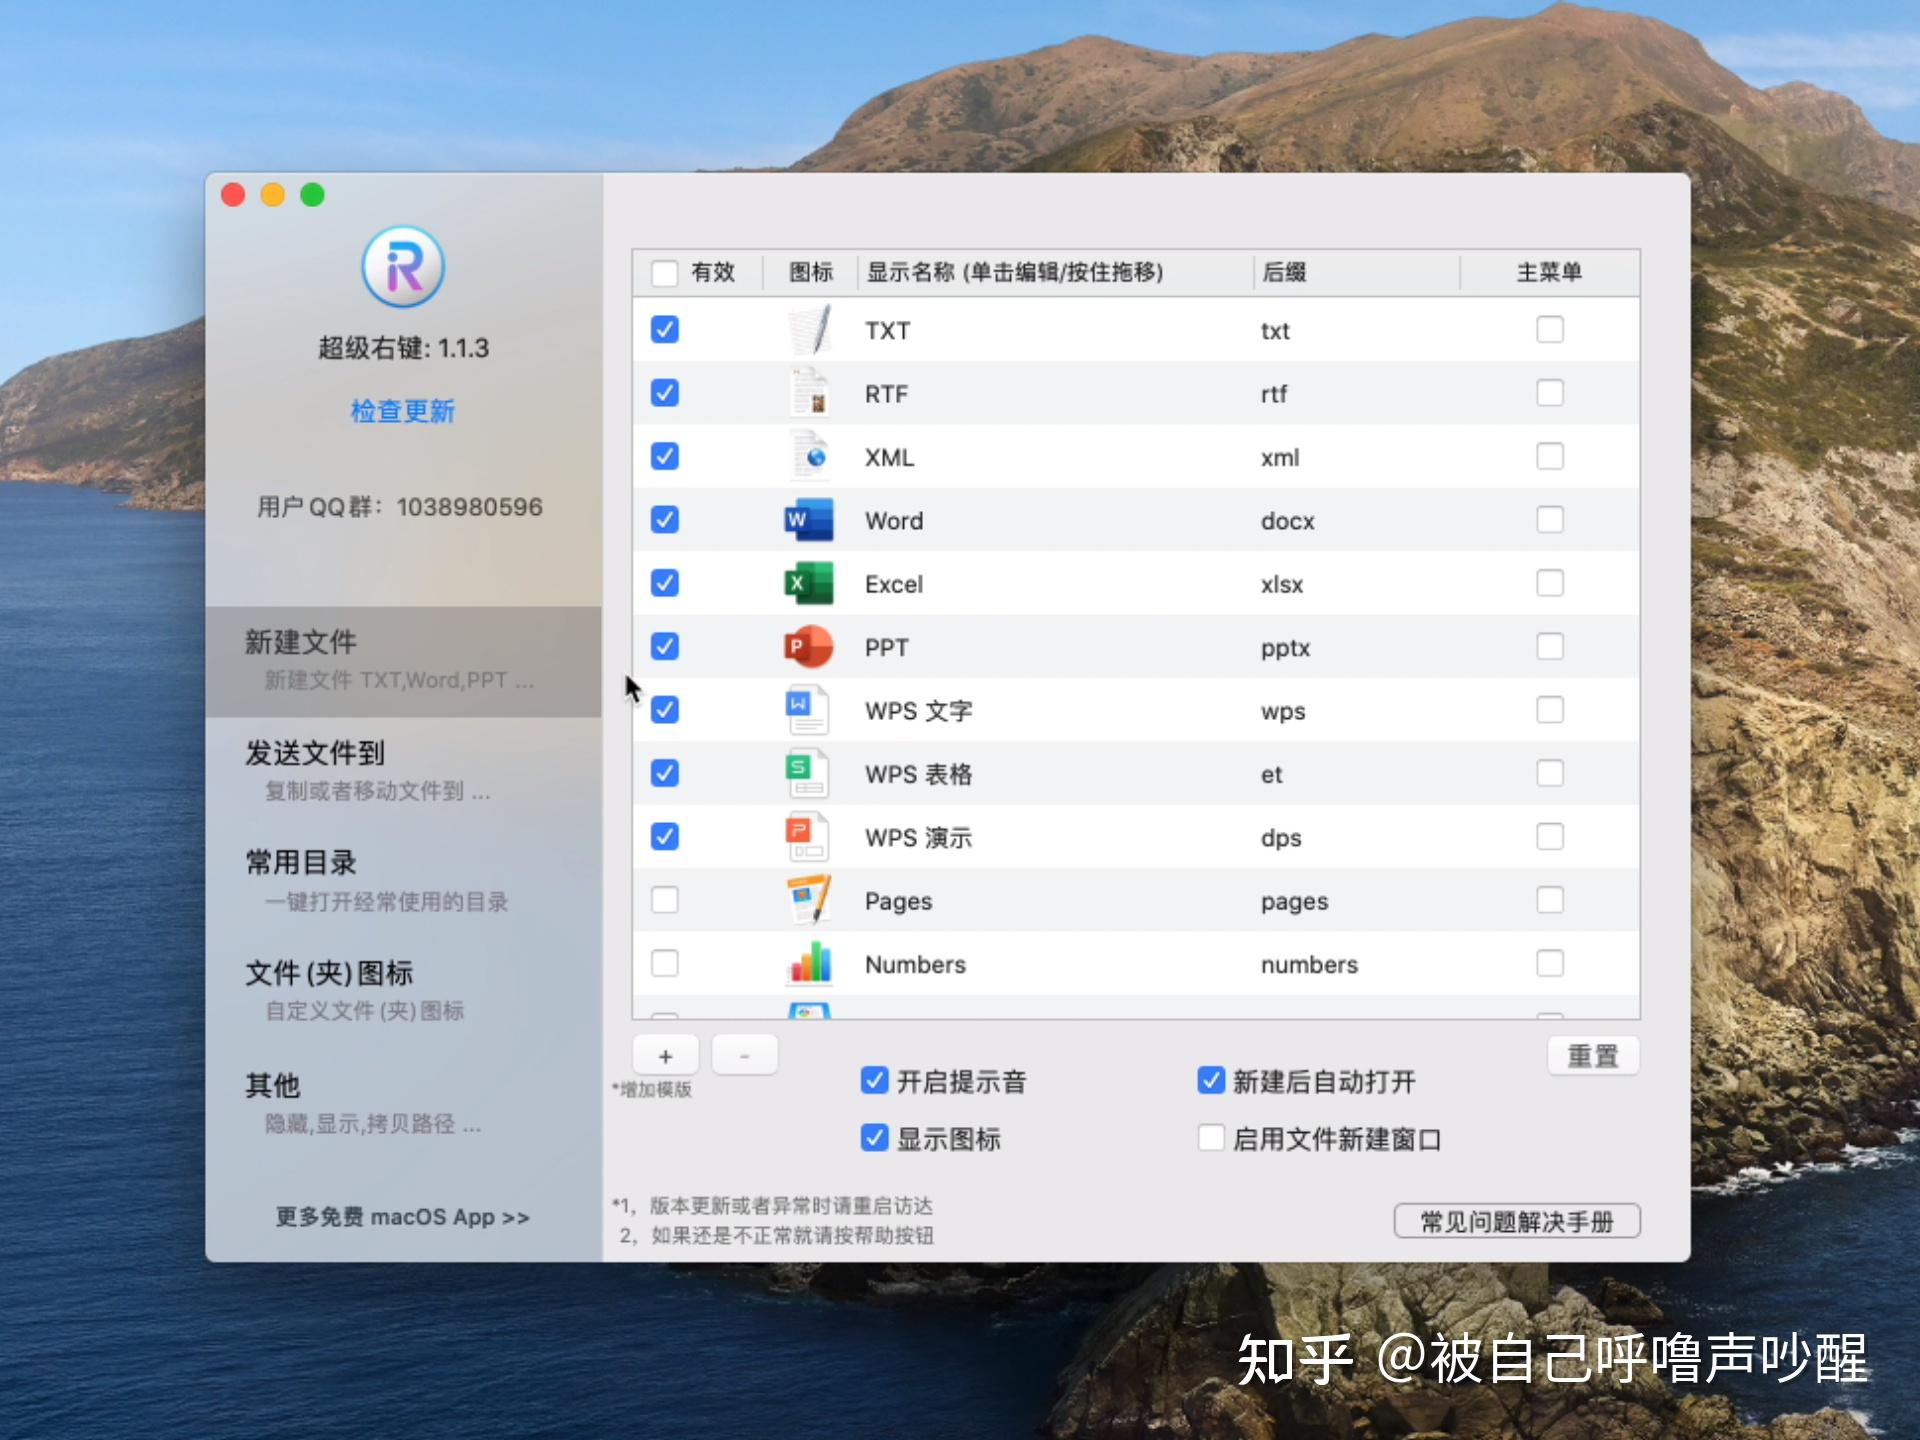The height and width of the screenshot is (1440, 1920).
Task: Click the WPS 文字 file icon
Action: (807, 710)
